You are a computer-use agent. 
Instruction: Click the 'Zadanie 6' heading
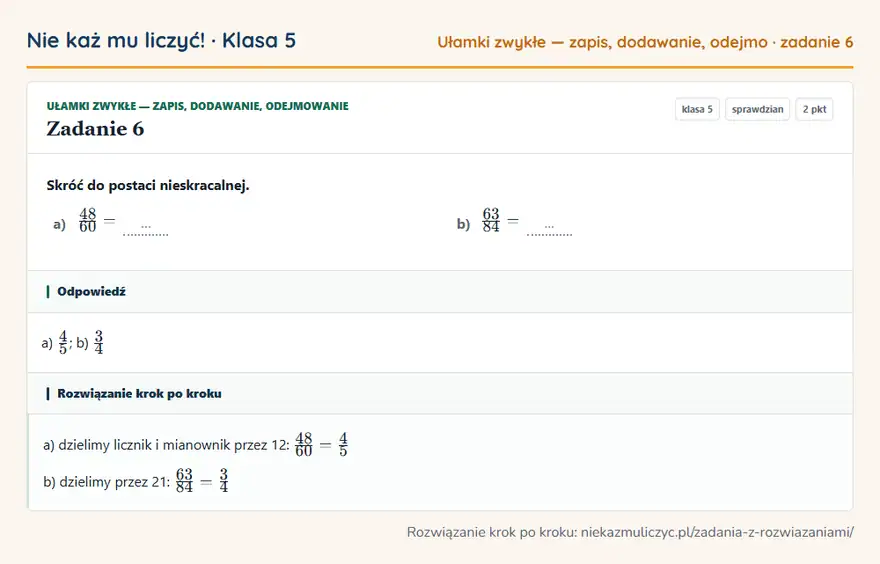(x=95, y=129)
